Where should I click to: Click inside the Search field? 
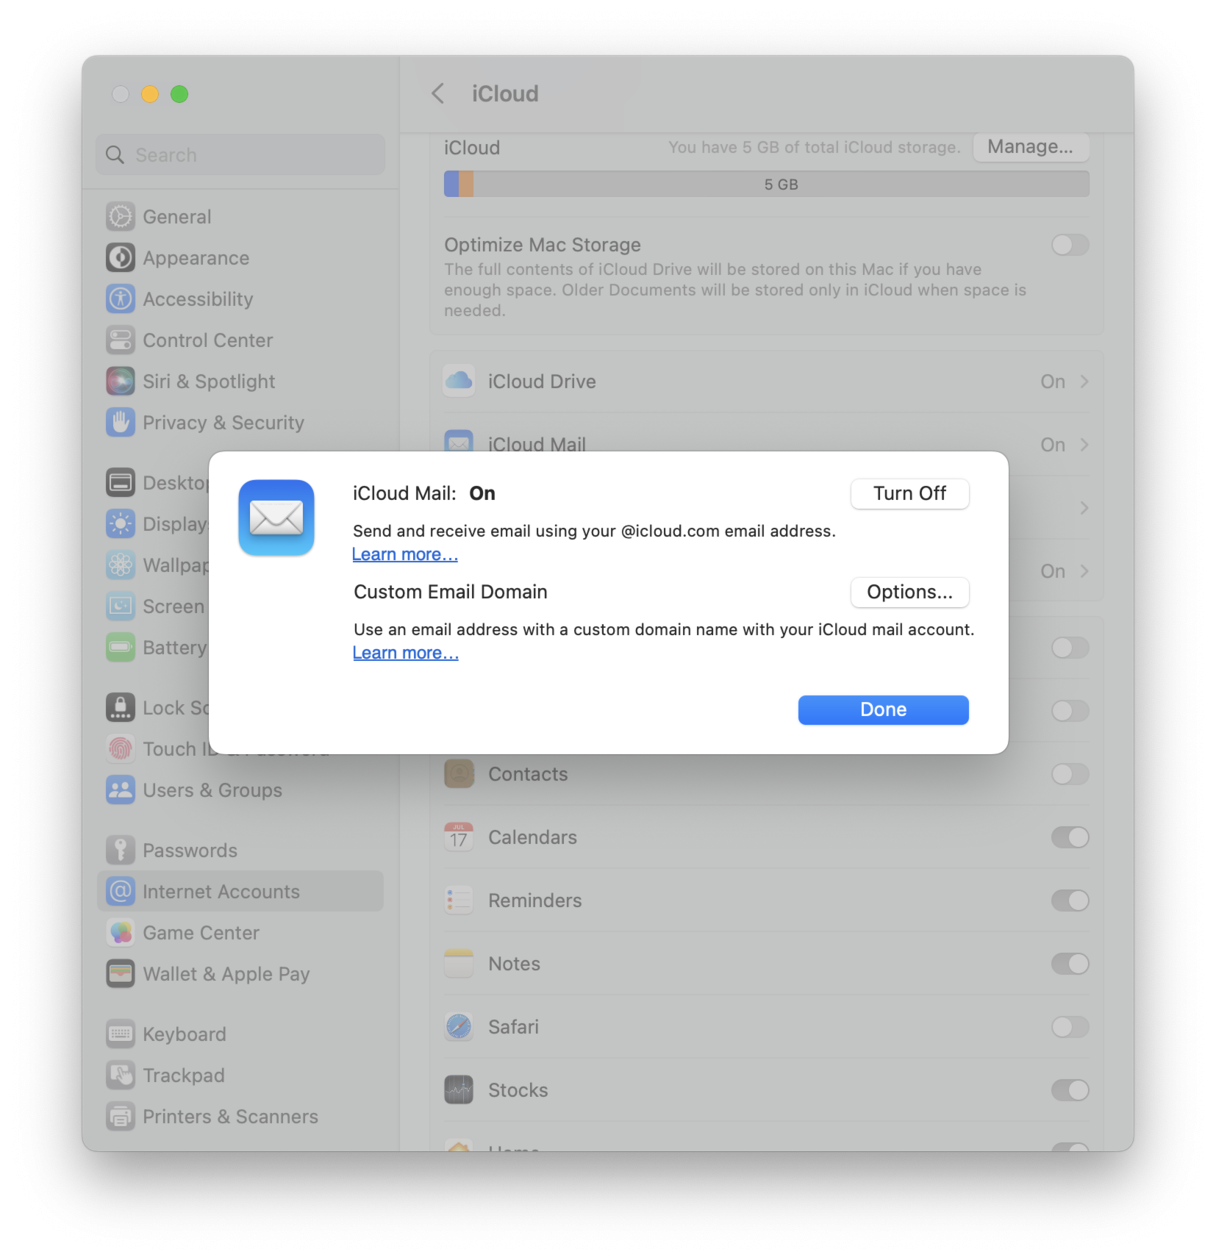[x=240, y=155]
